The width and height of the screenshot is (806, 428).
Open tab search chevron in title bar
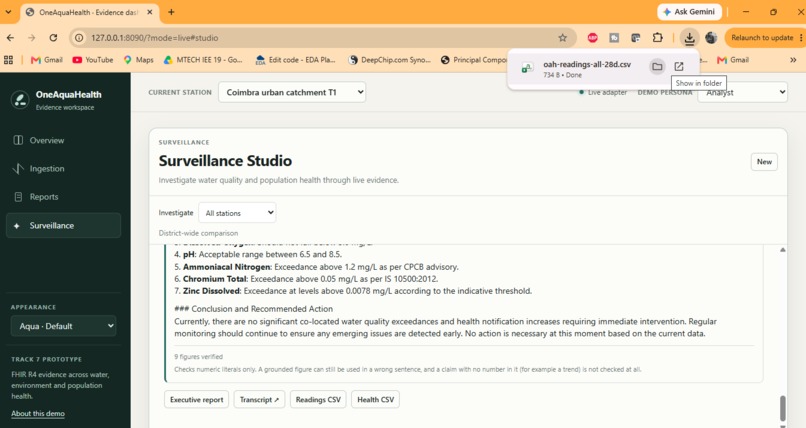(x=8, y=12)
